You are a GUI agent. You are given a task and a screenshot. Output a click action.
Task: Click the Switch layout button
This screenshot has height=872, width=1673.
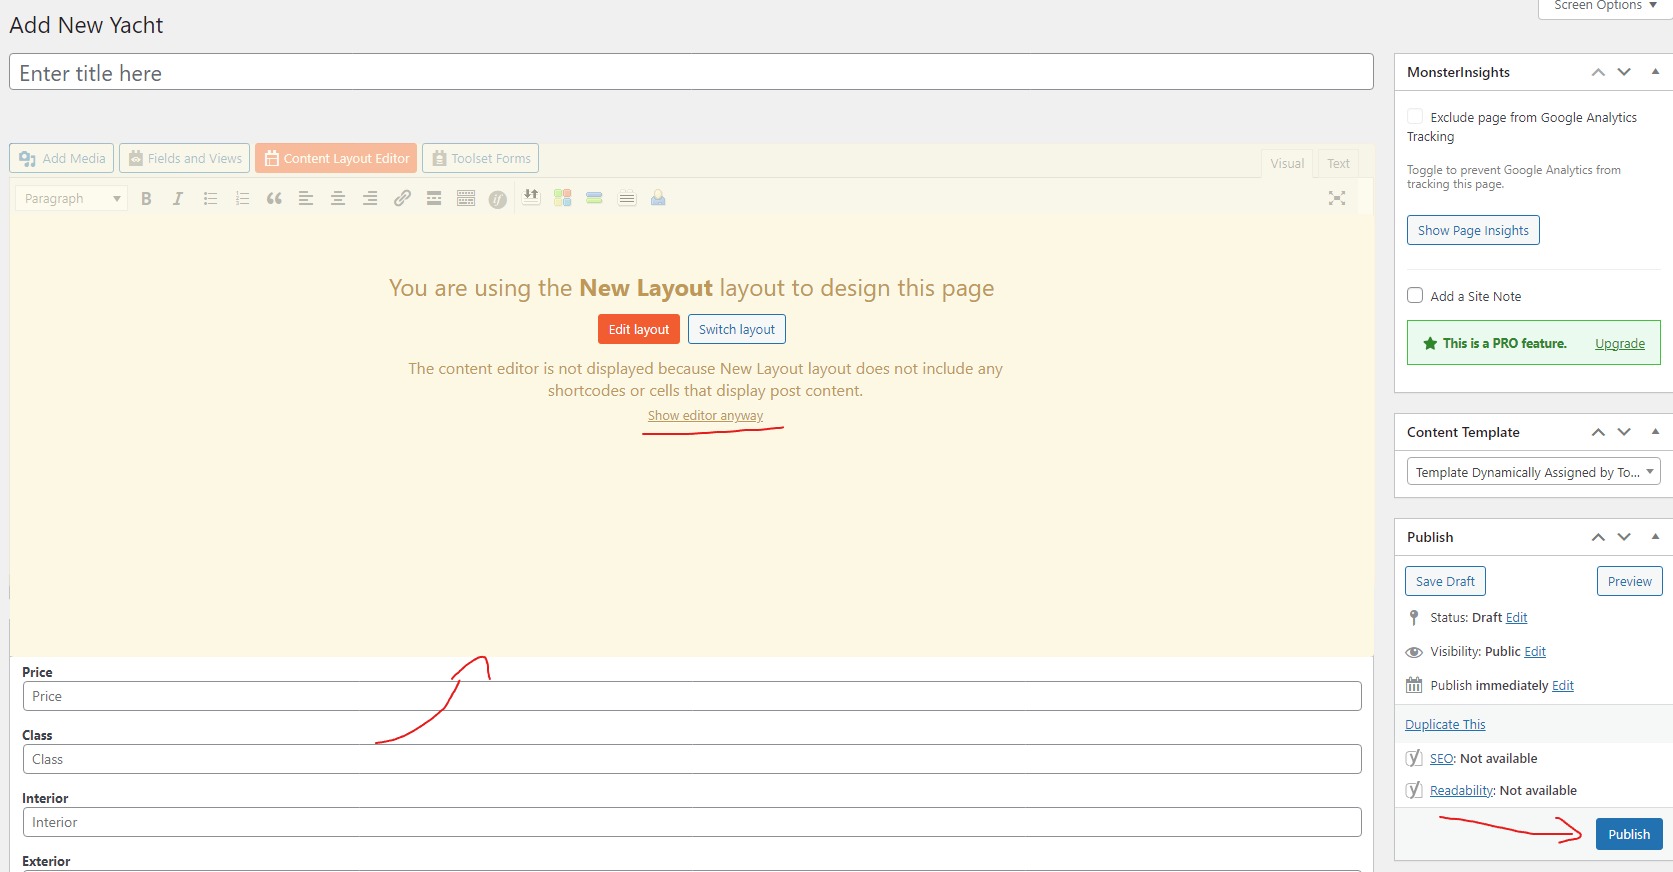pos(737,329)
